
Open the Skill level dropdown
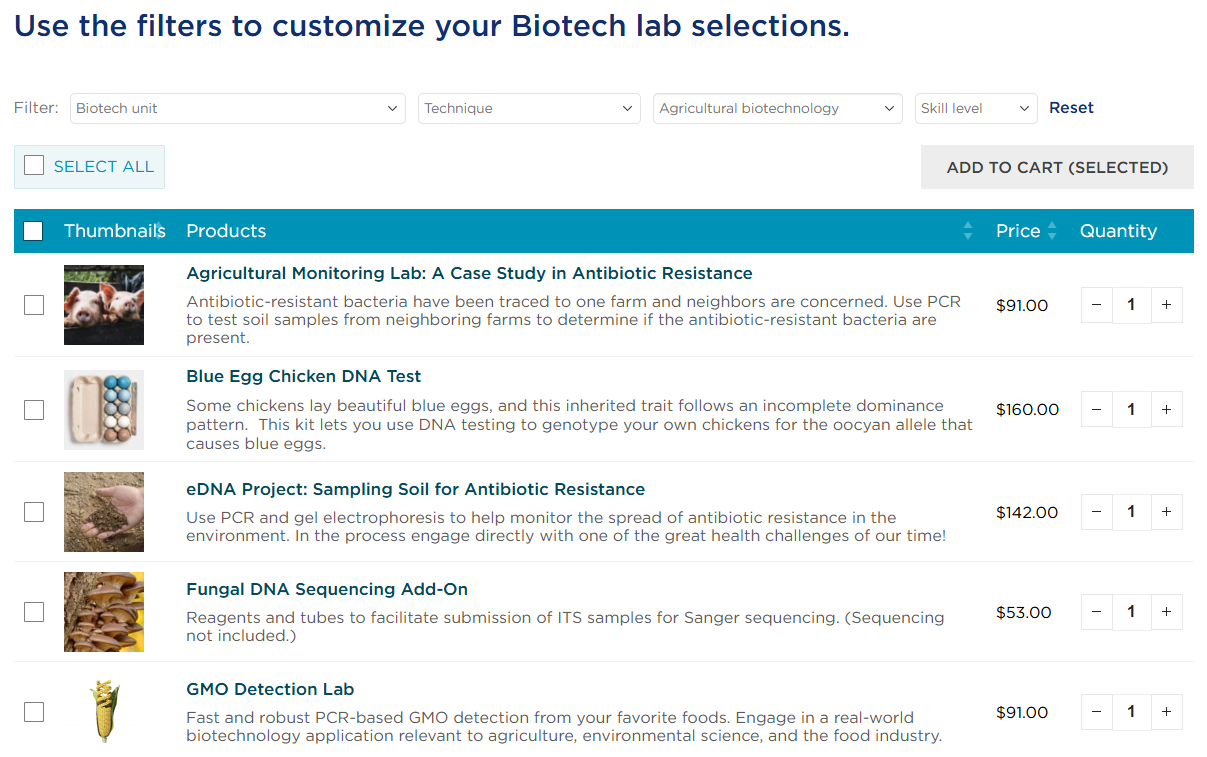point(975,109)
